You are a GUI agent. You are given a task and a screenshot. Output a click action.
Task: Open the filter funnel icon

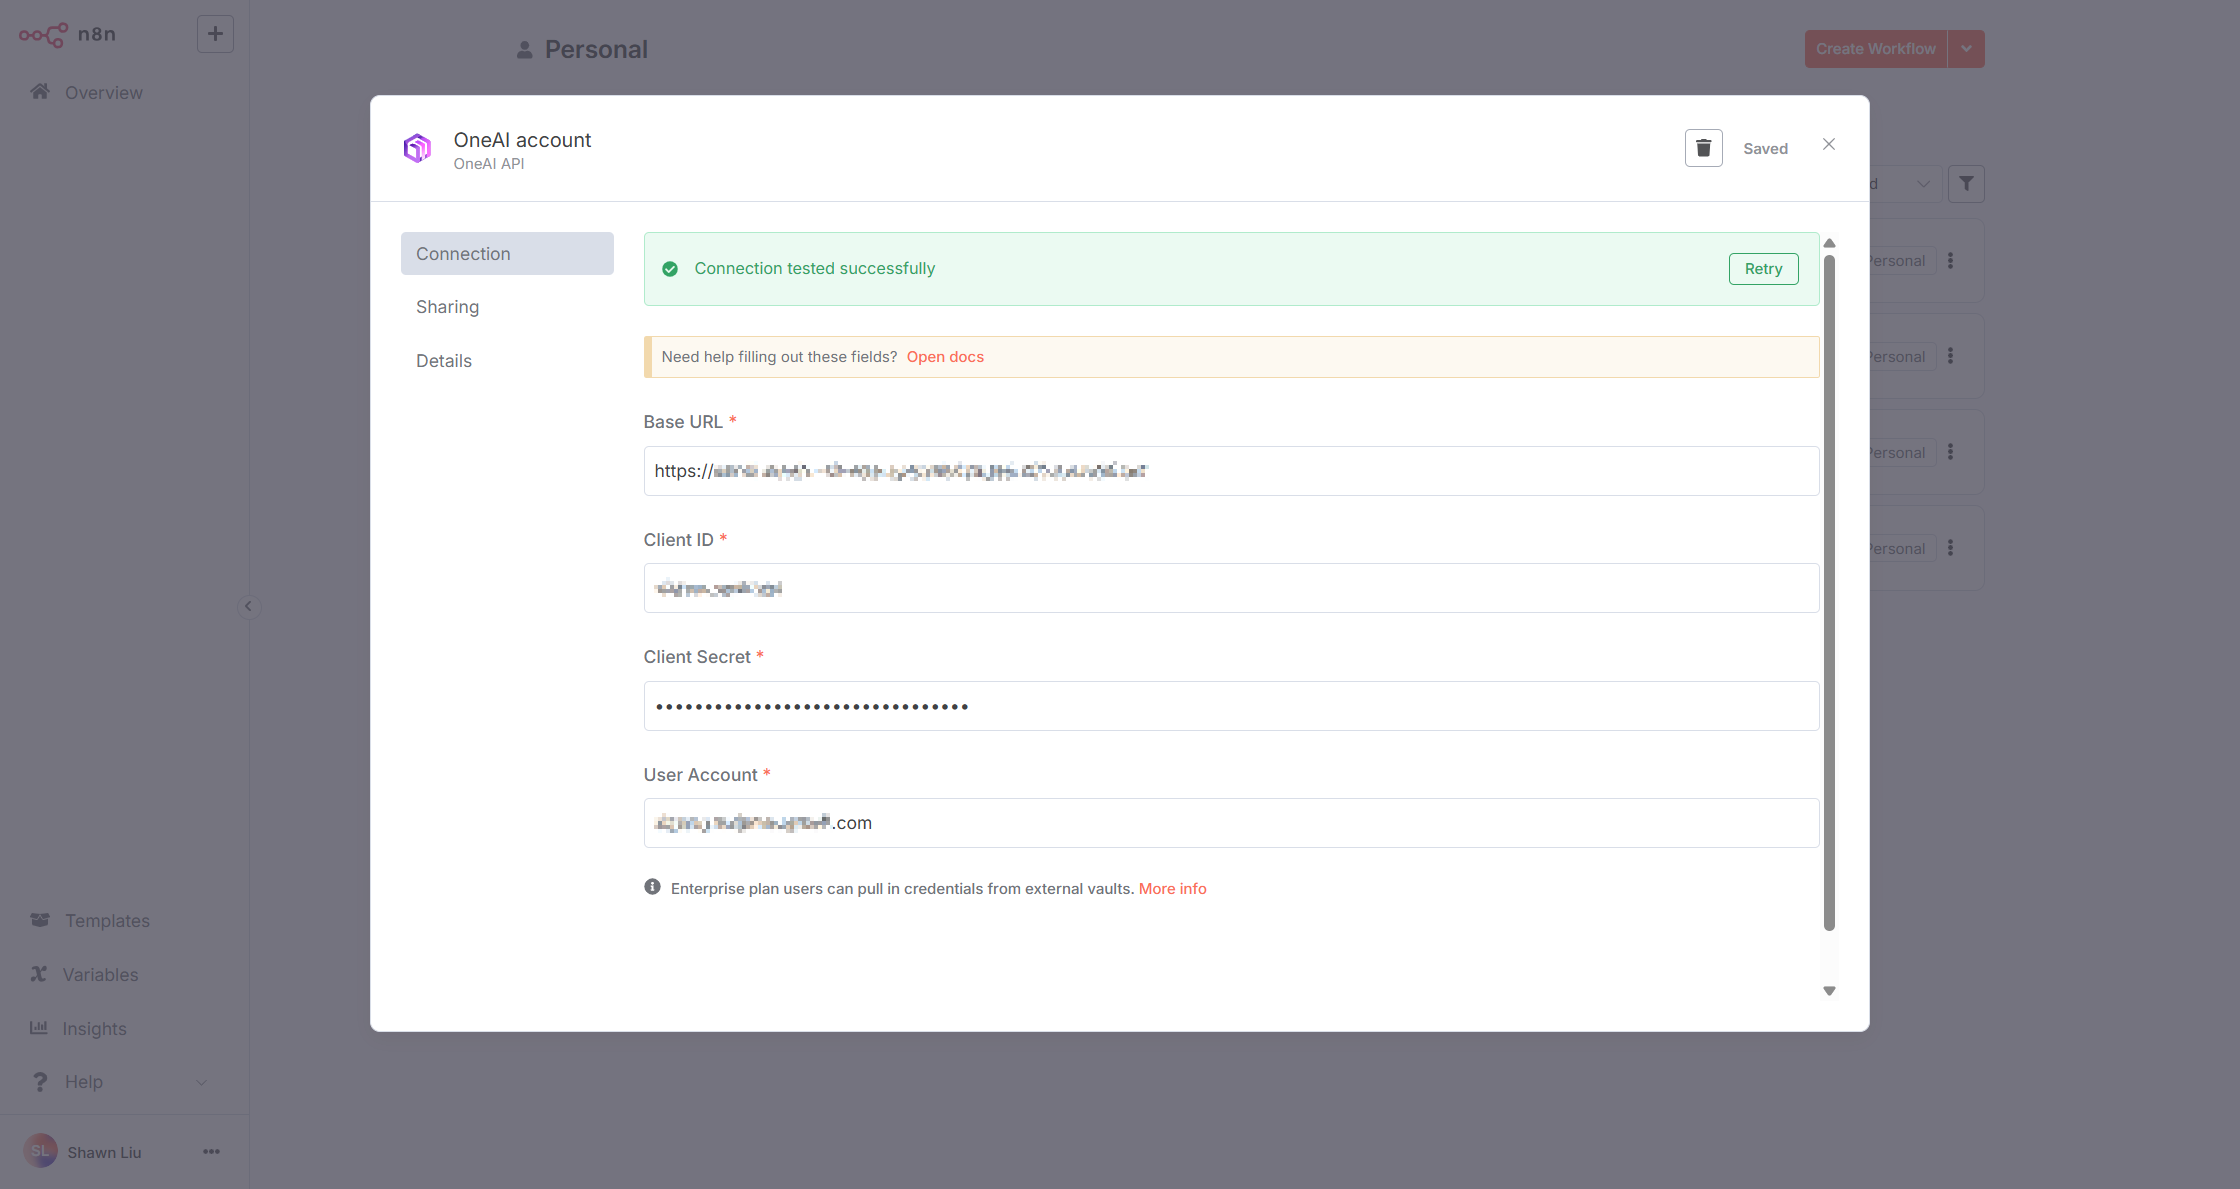(1966, 184)
